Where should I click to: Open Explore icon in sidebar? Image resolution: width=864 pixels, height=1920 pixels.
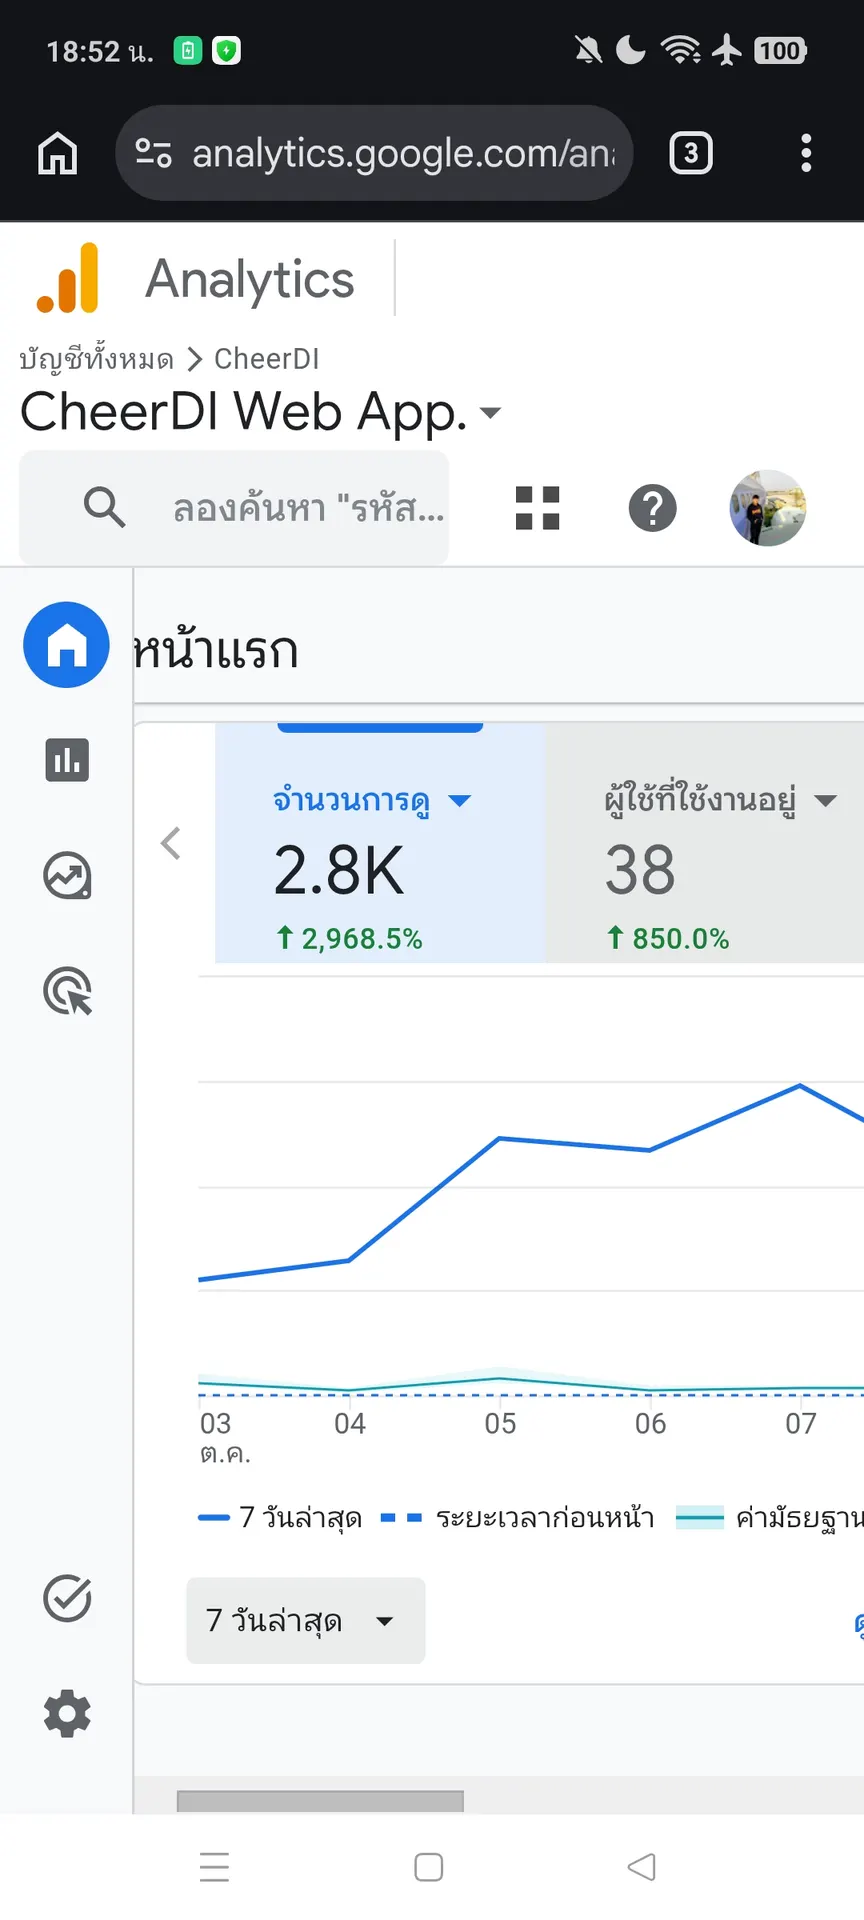[67, 876]
